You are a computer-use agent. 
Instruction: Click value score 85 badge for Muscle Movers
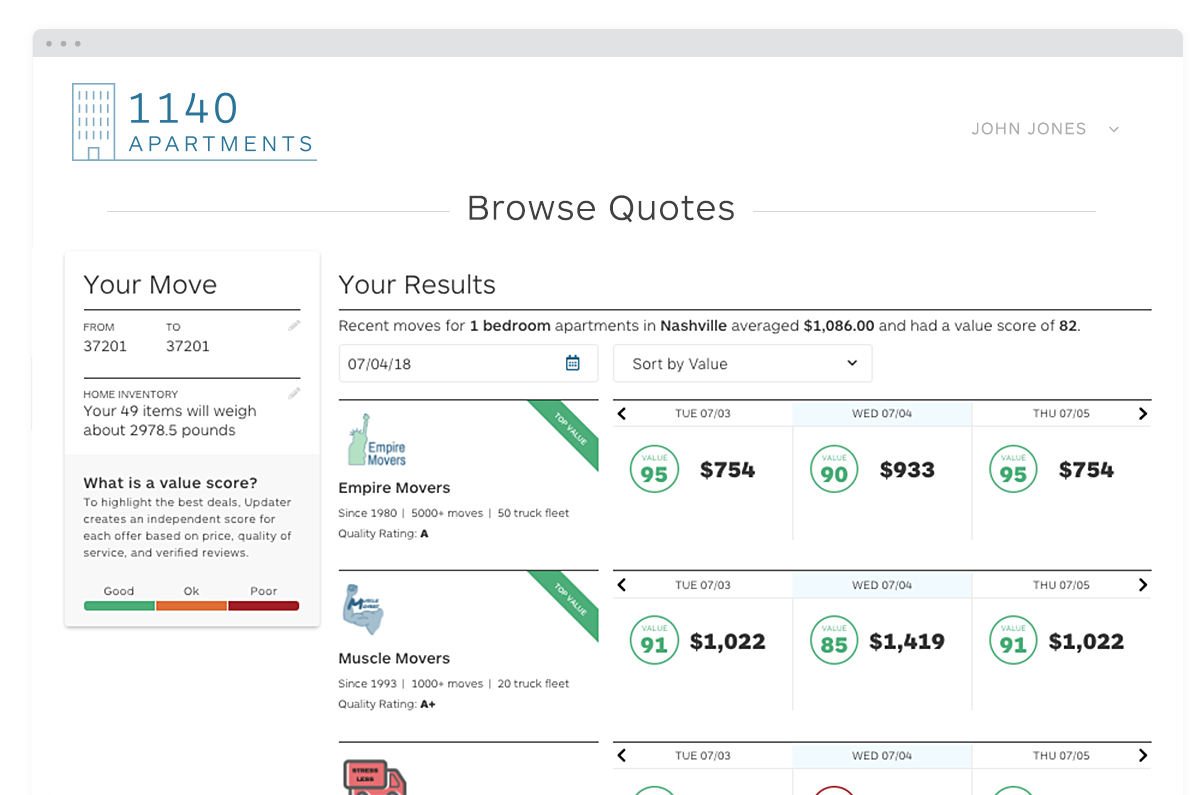point(834,641)
